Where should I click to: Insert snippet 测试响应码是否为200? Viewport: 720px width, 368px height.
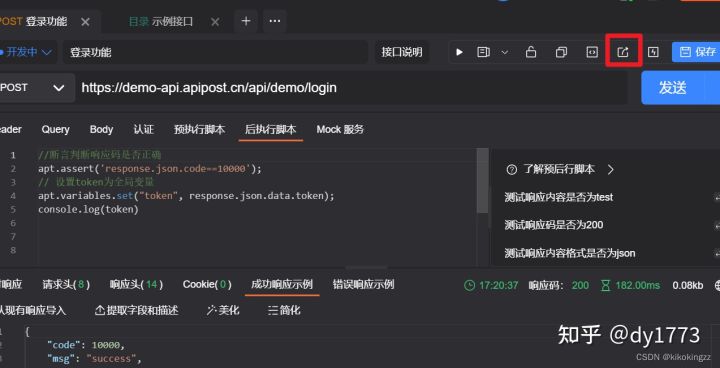point(553,225)
